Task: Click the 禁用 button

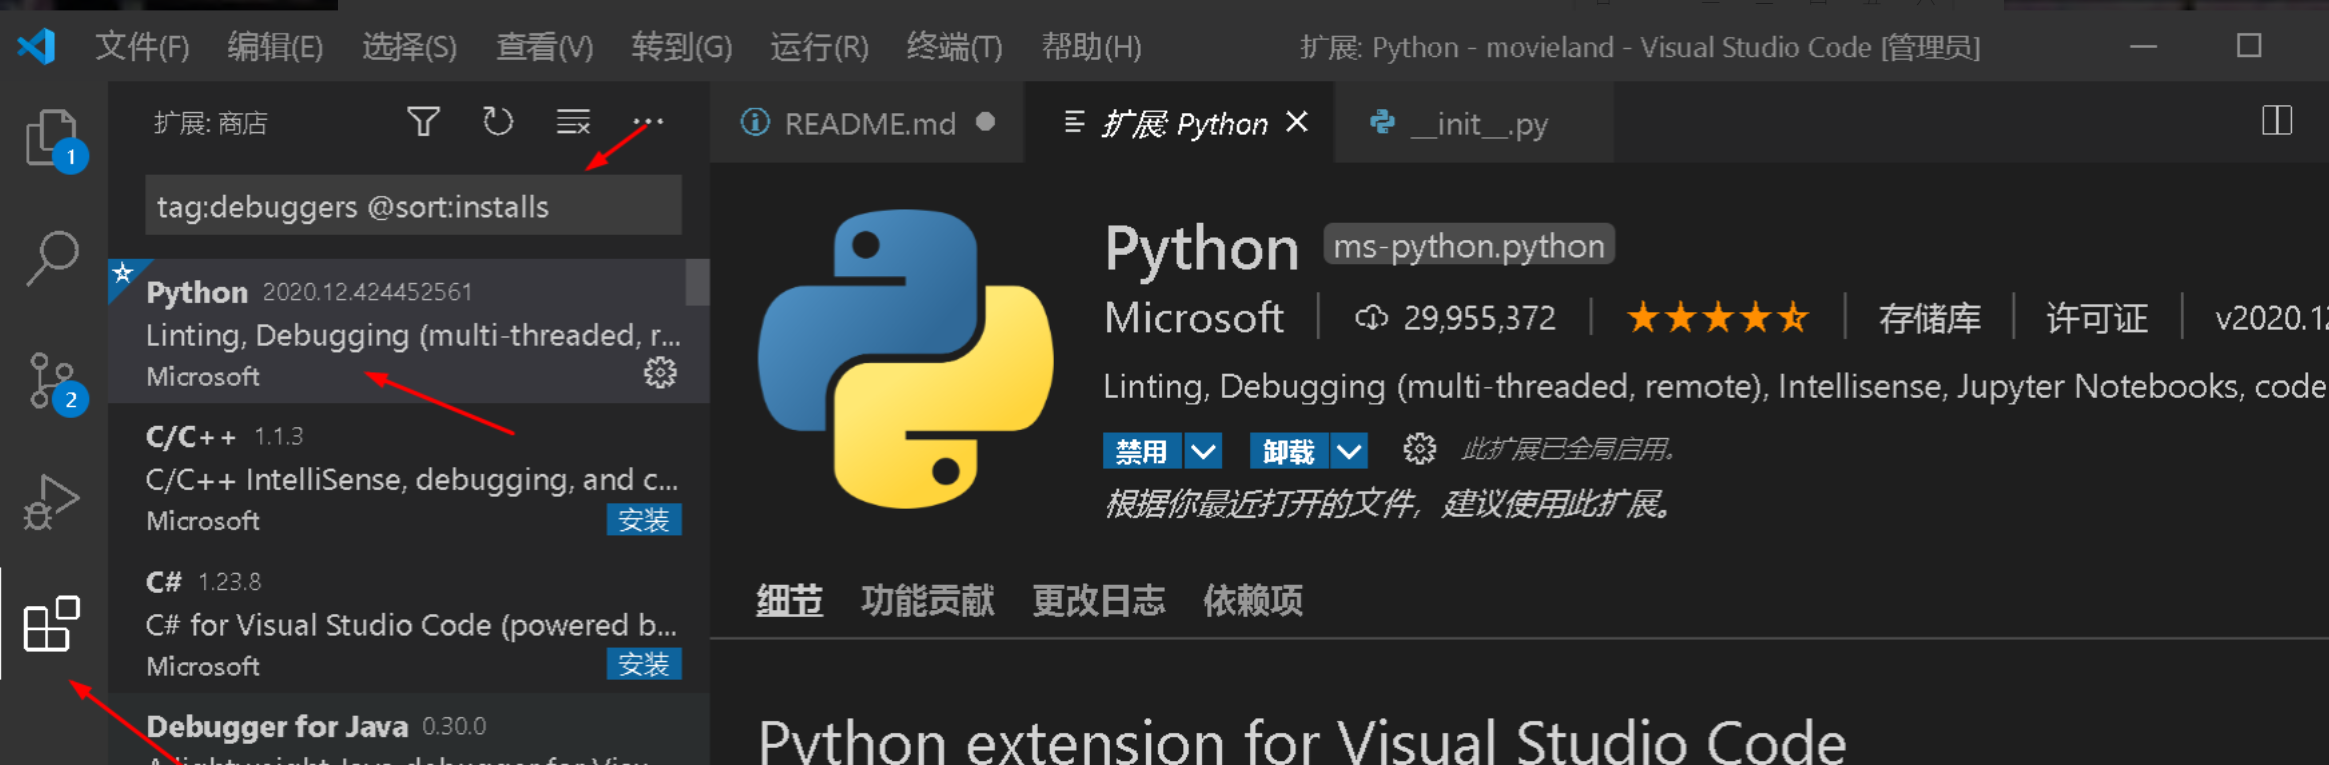Action: coord(1142,451)
